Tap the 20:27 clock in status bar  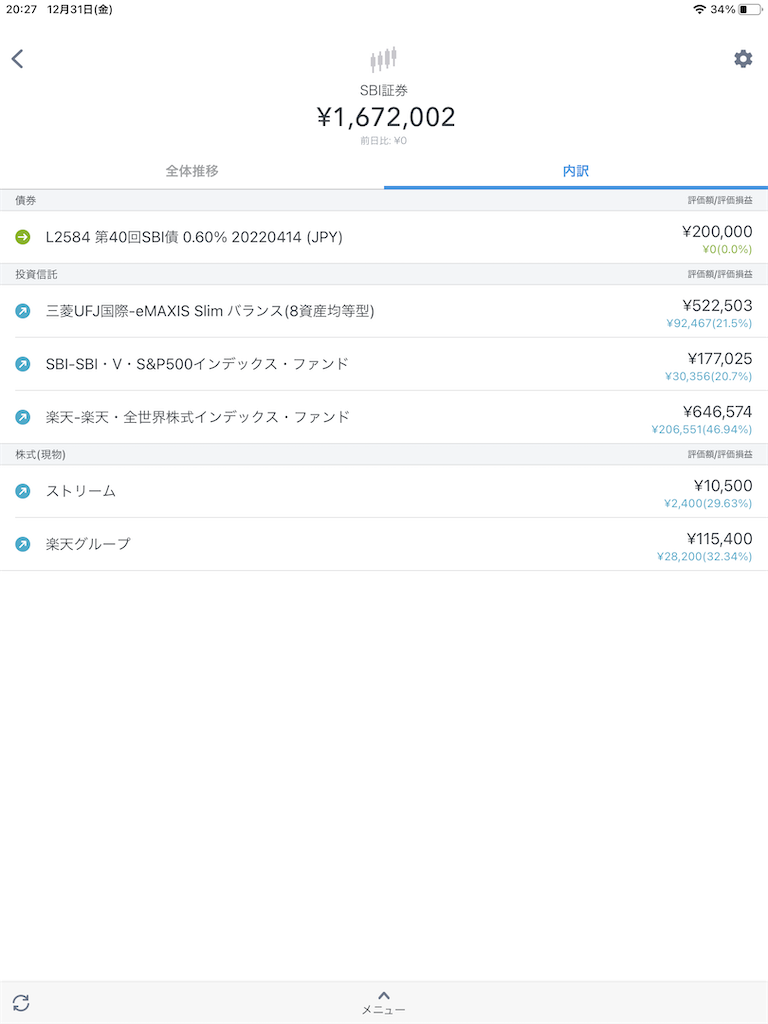(21, 9)
